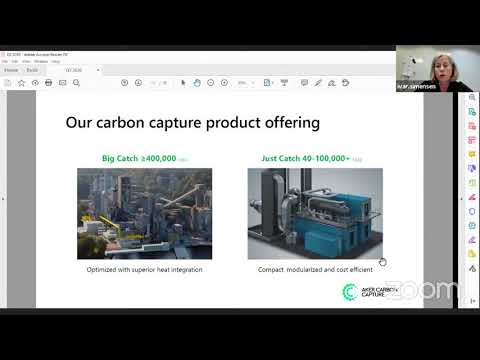Click the Big Catch plant photo
The width and height of the screenshot is (480, 360).
(x=145, y=214)
